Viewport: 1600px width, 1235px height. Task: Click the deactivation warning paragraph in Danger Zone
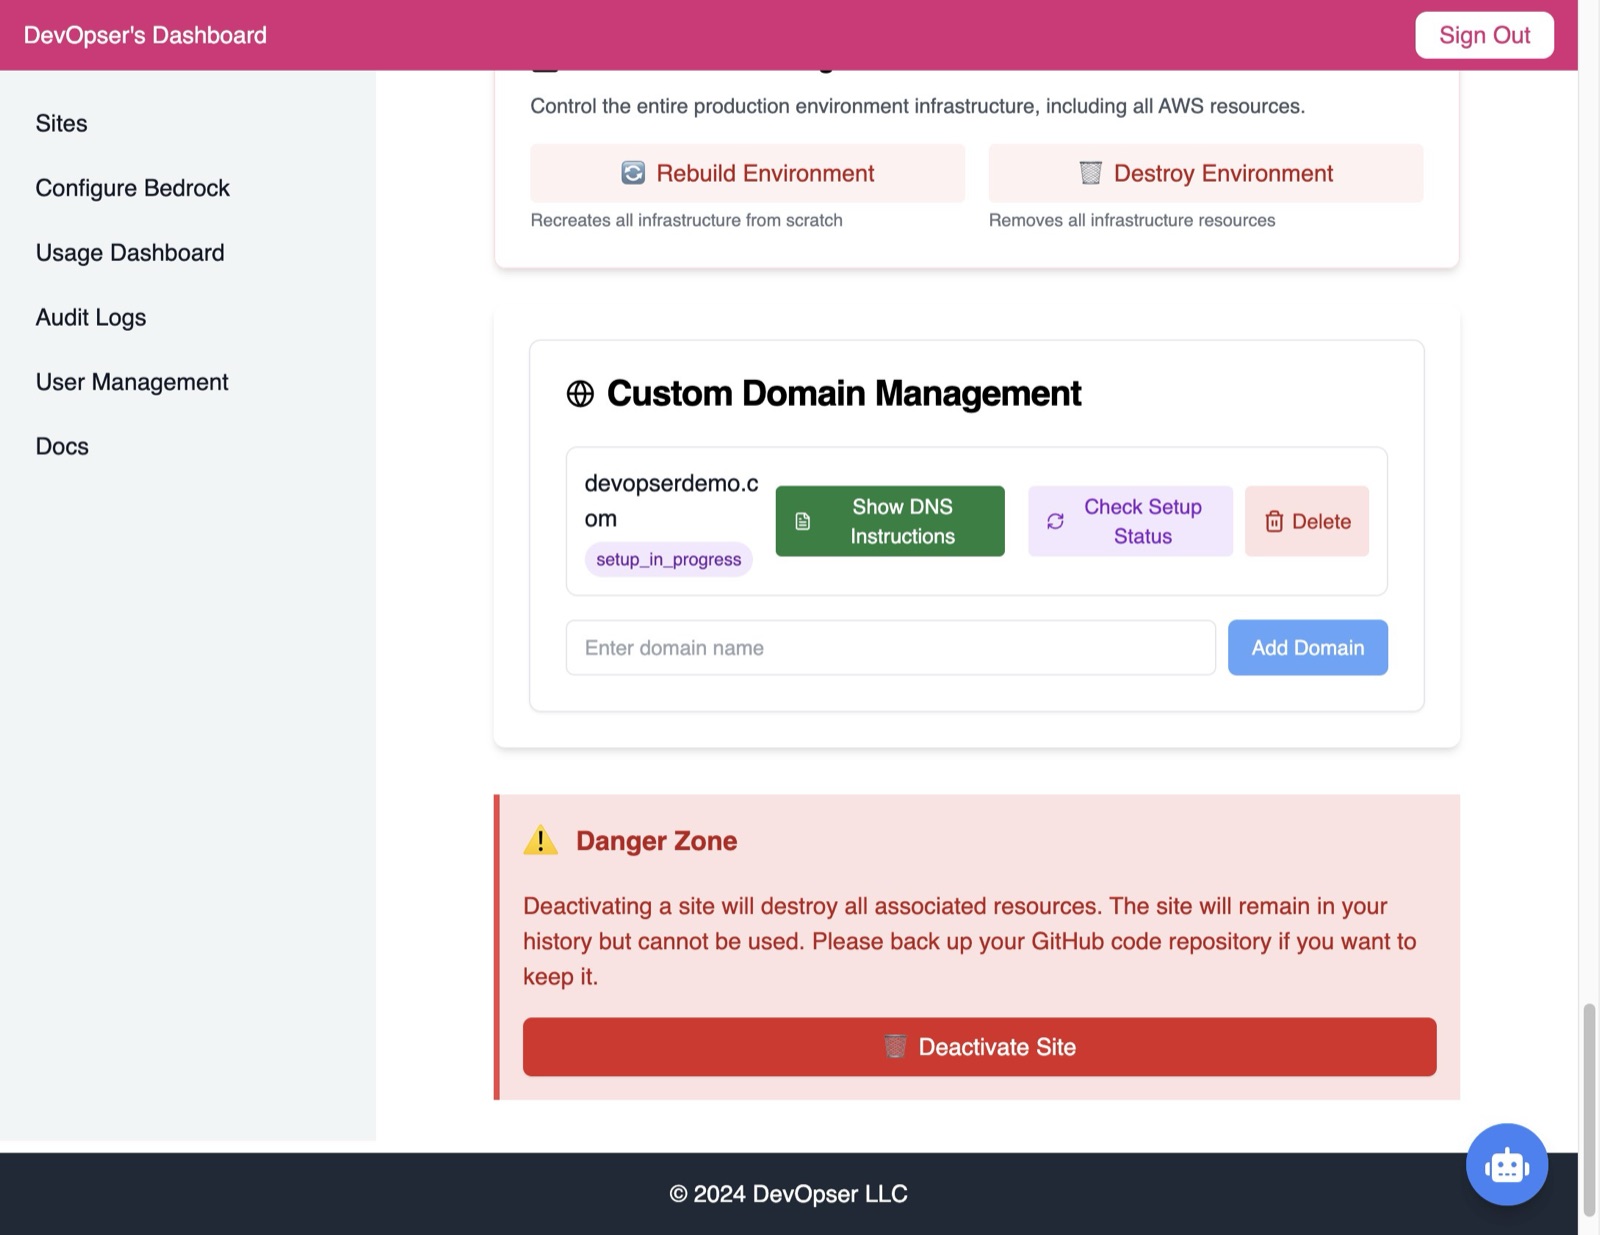[970, 941]
